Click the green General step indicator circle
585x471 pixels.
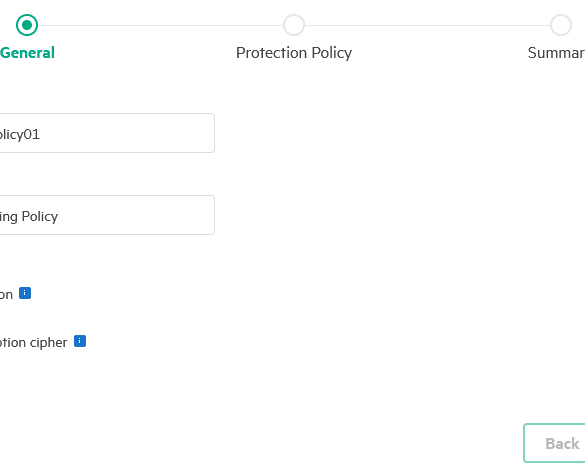pos(27,25)
